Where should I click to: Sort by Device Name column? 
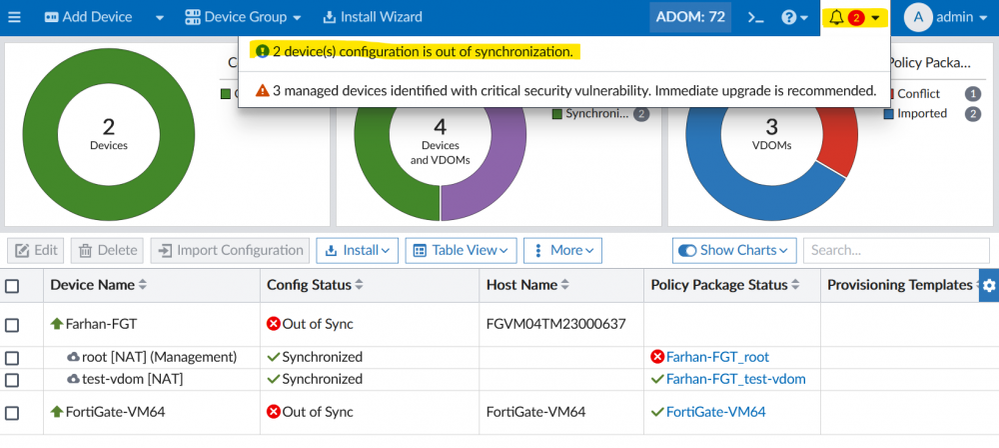click(x=142, y=285)
